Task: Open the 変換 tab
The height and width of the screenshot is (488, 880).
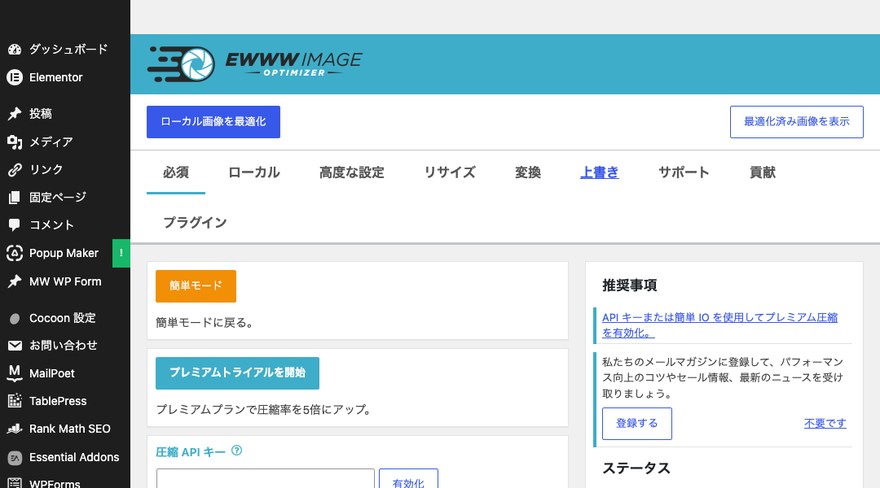Action: [x=528, y=173]
